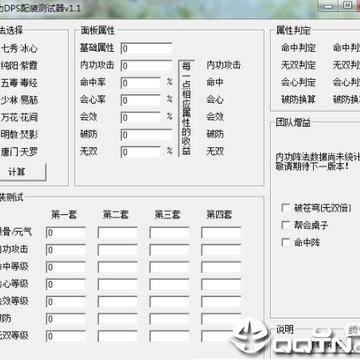Click 第四套 会心等级 field

coord(221,285)
